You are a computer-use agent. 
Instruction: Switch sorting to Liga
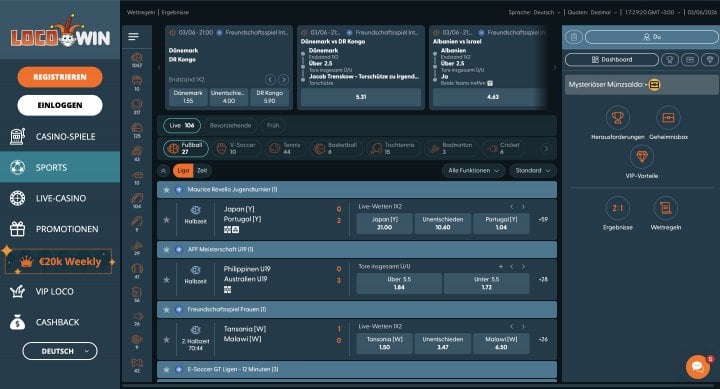point(183,171)
